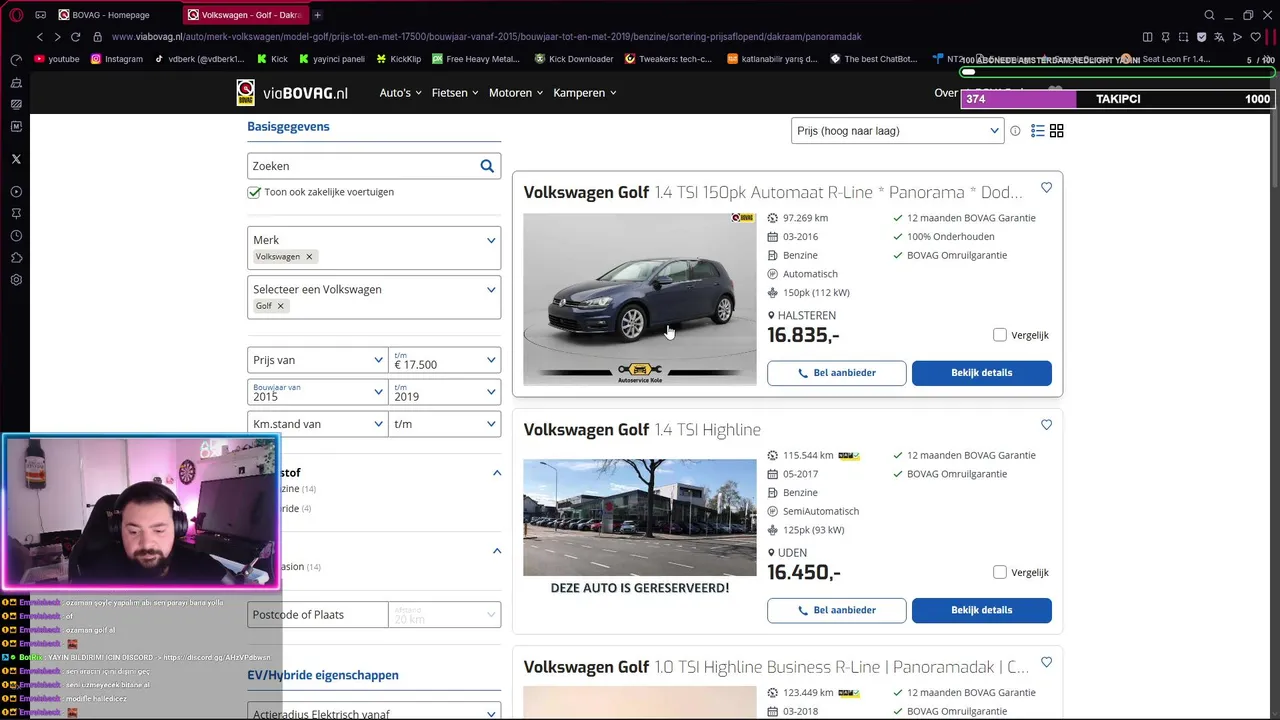Open the max price € 17.500 dropdown
Screen dimensions: 1280x720
(x=445, y=360)
